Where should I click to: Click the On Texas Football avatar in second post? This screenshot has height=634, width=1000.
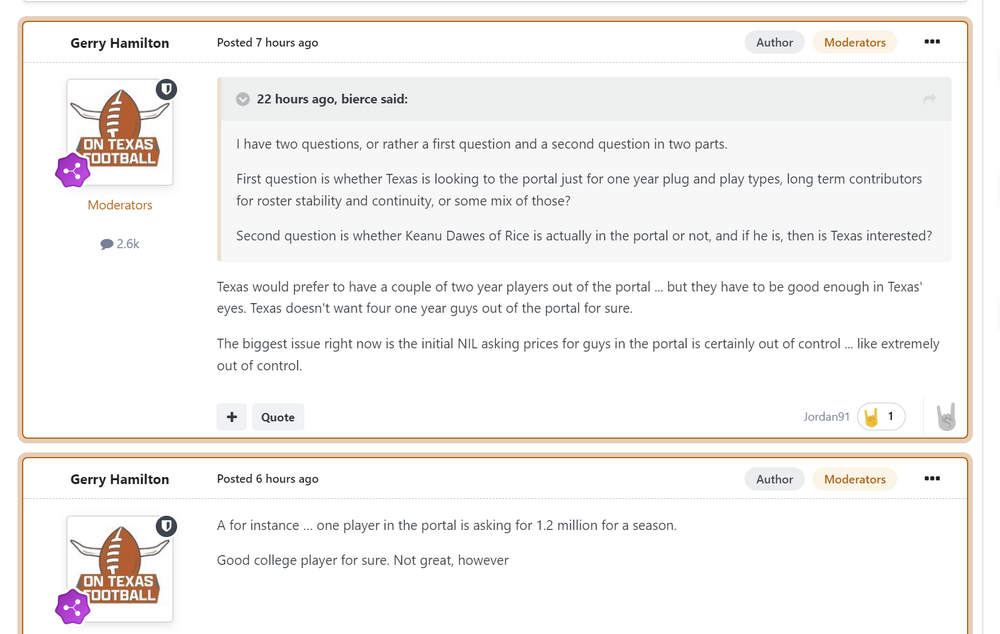[x=120, y=569]
